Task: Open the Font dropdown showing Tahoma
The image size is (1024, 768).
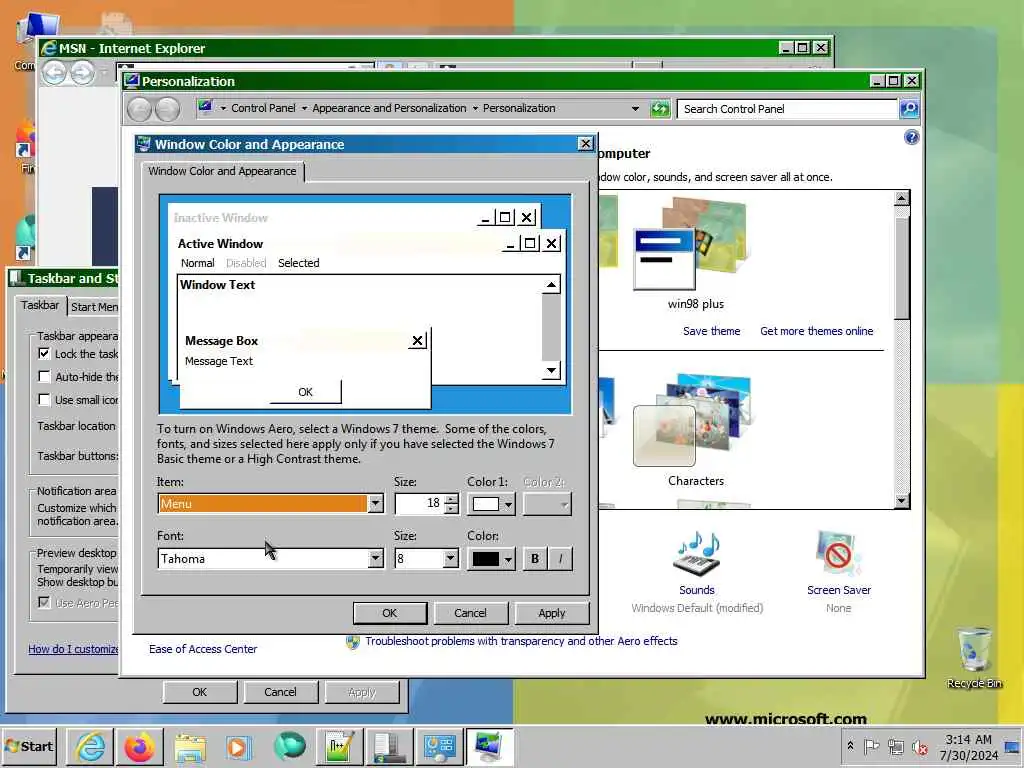Action: [x=375, y=558]
